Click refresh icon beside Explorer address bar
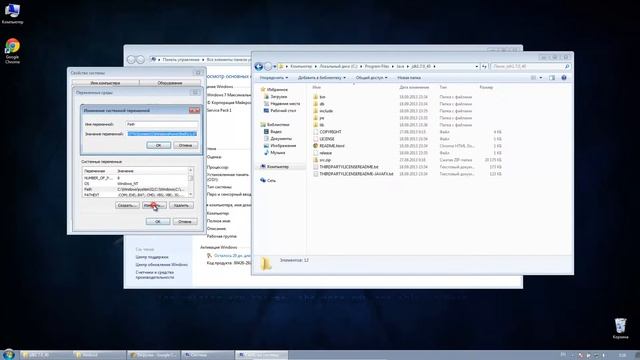This screenshot has width=640, height=360. pyautogui.click(x=484, y=66)
